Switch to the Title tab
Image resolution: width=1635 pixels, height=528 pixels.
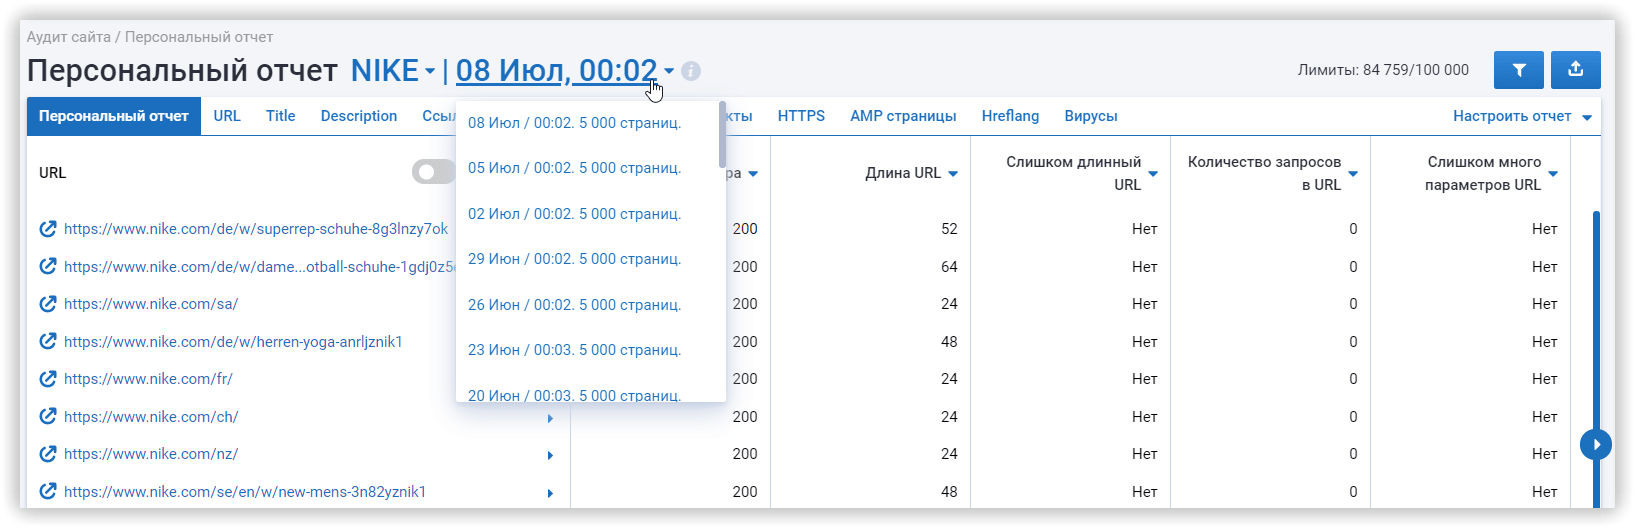click(x=281, y=116)
